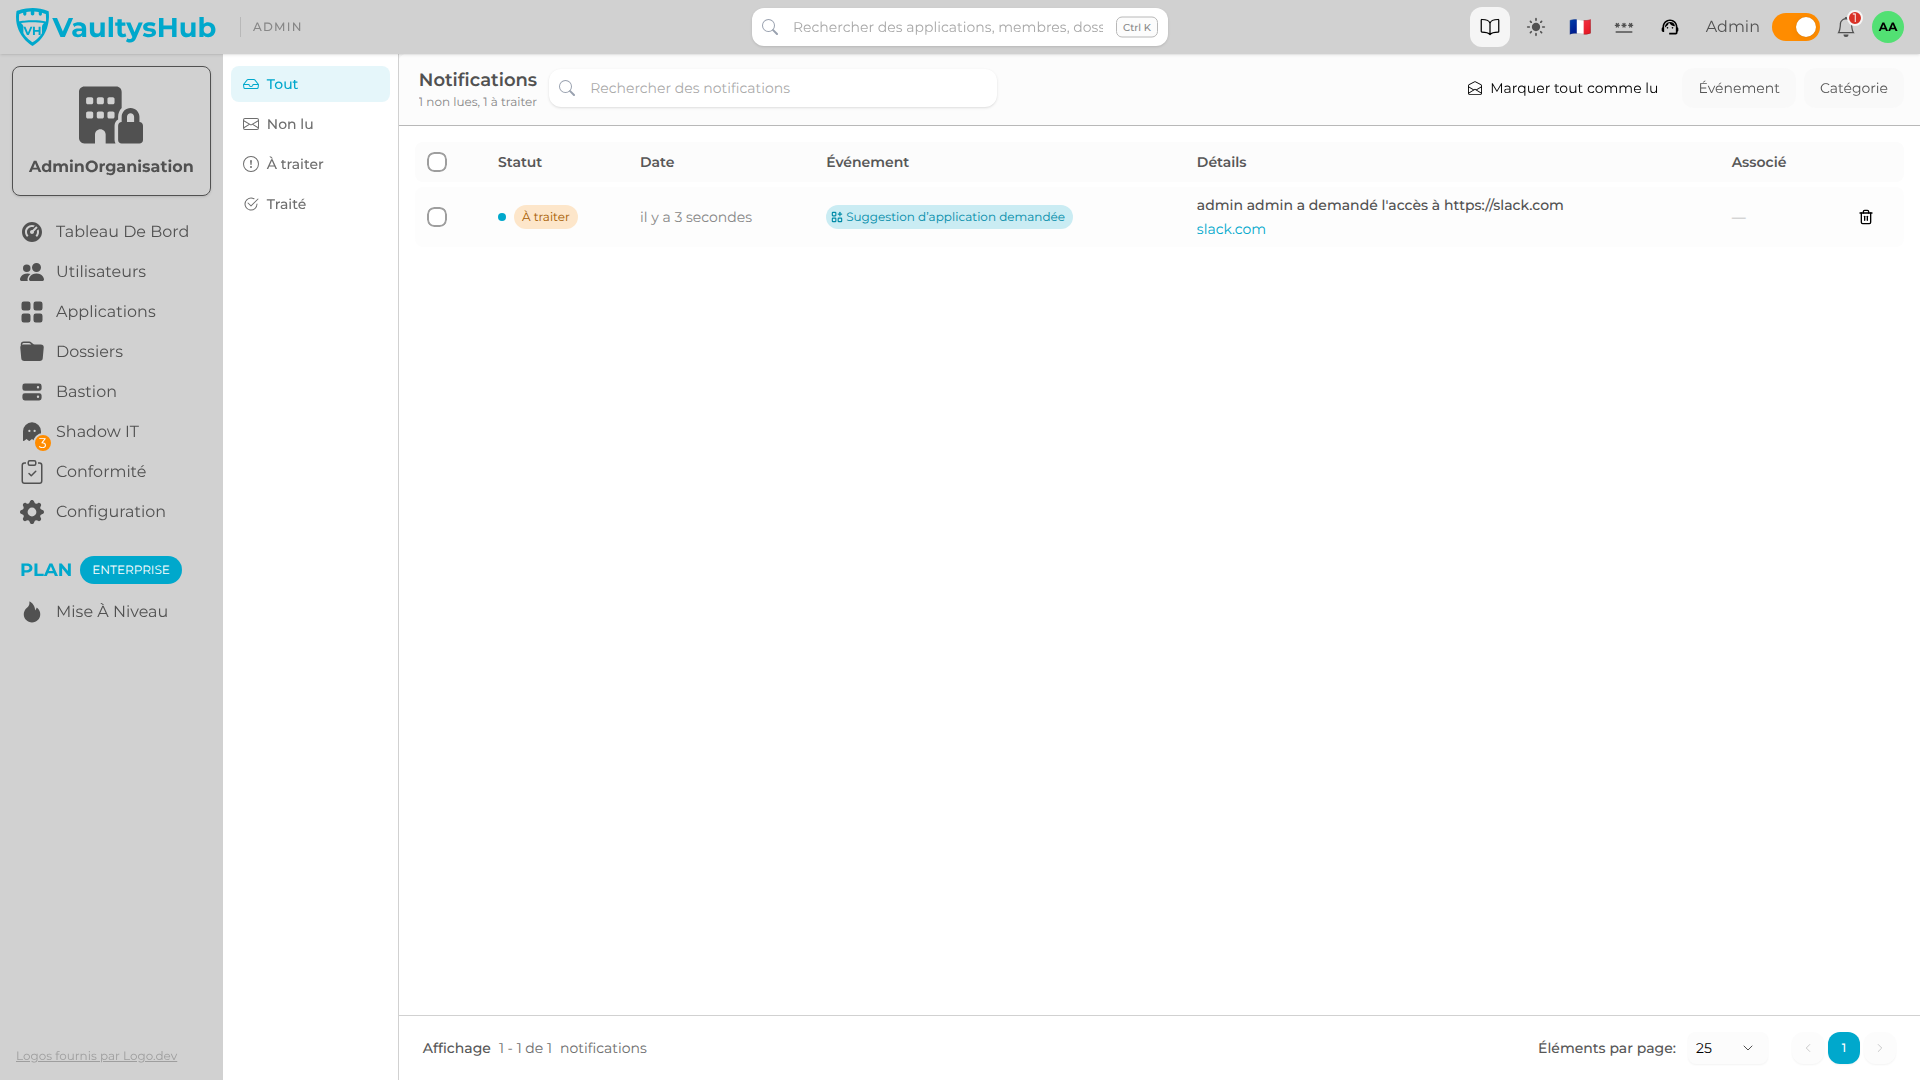Open the documentation book icon
This screenshot has height=1080, width=1920.
coord(1489,27)
